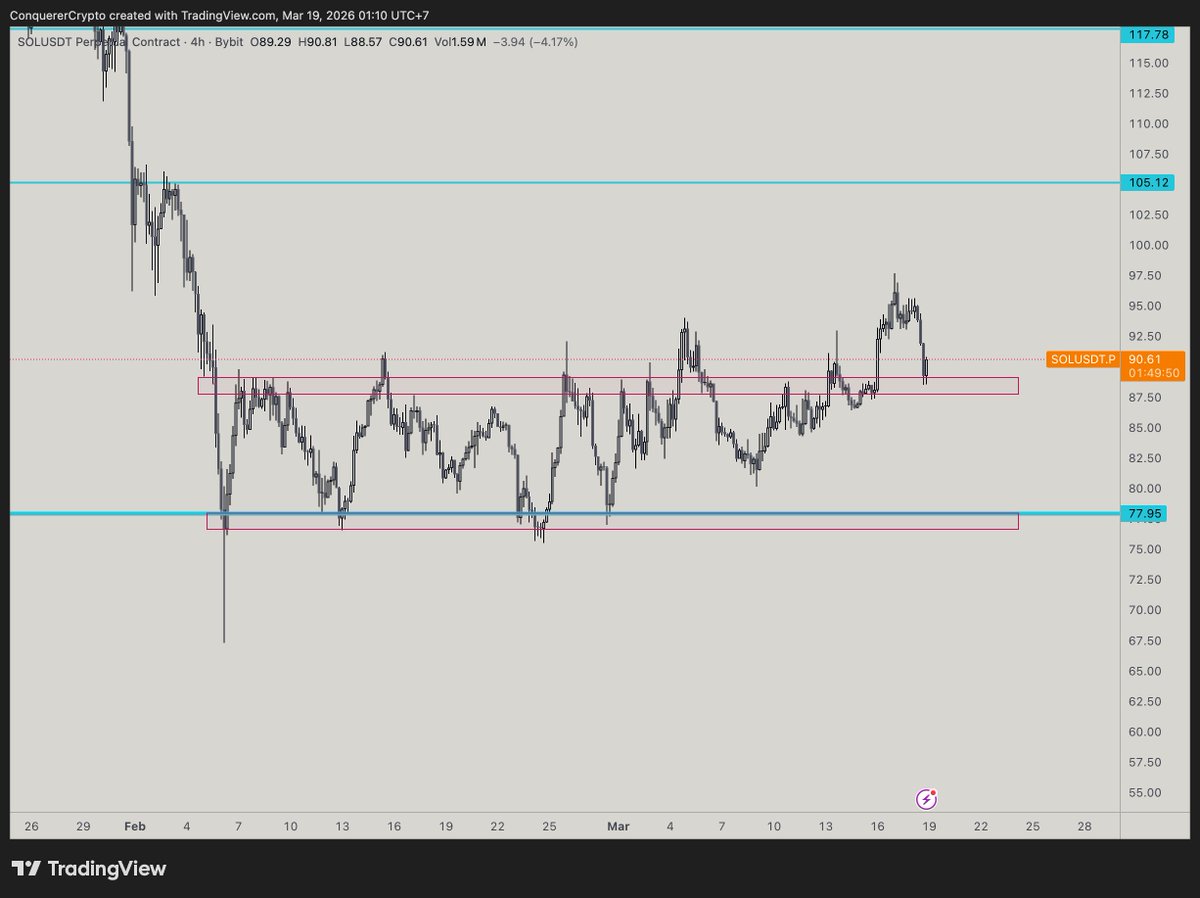The height and width of the screenshot is (898, 1200).
Task: Click the 26 date on time axis
Action: (31, 826)
